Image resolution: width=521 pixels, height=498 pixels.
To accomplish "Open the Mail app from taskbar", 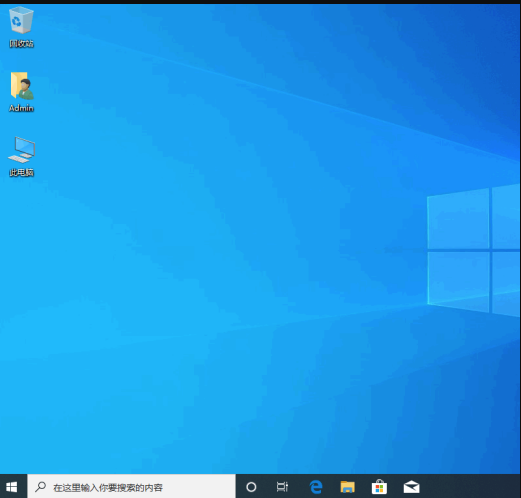I will pos(411,487).
